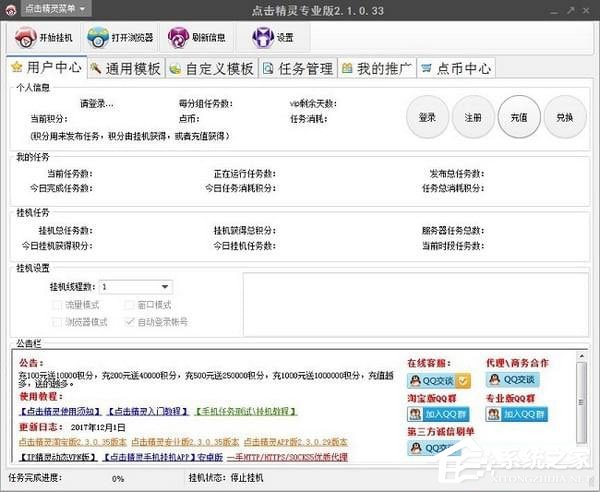The width and height of the screenshot is (600, 492).
Task: Open the 点击精灵淘宝版 version link
Action: (x=73, y=442)
